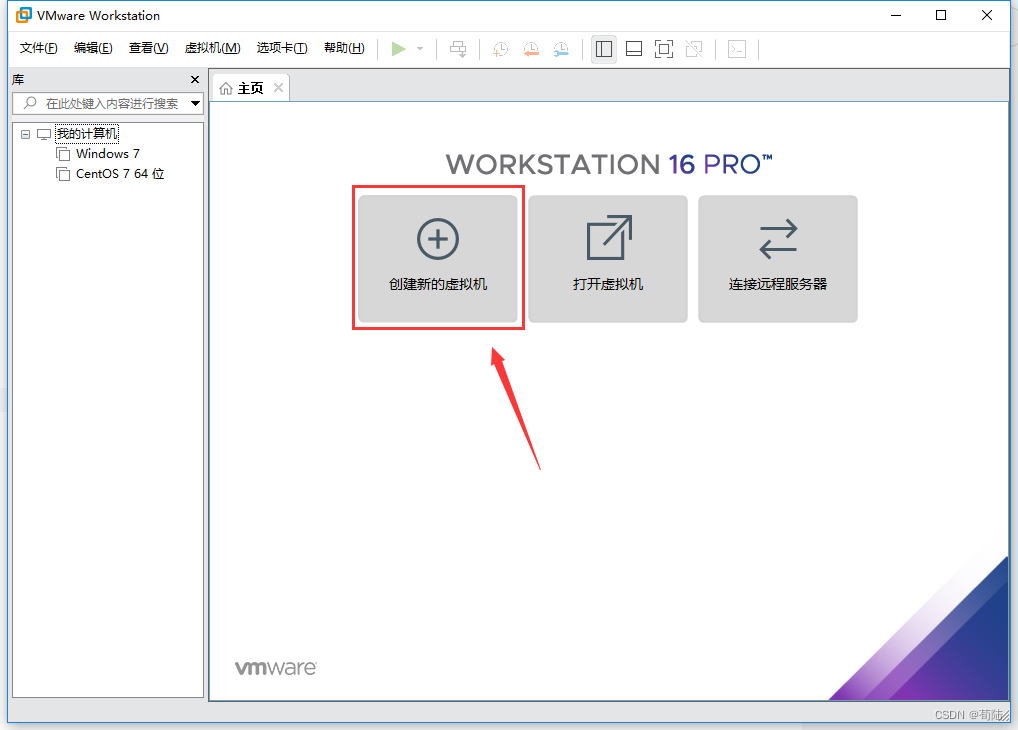The width and height of the screenshot is (1018, 730).
Task: Maximize the VMware Workstation window
Action: tap(941, 15)
